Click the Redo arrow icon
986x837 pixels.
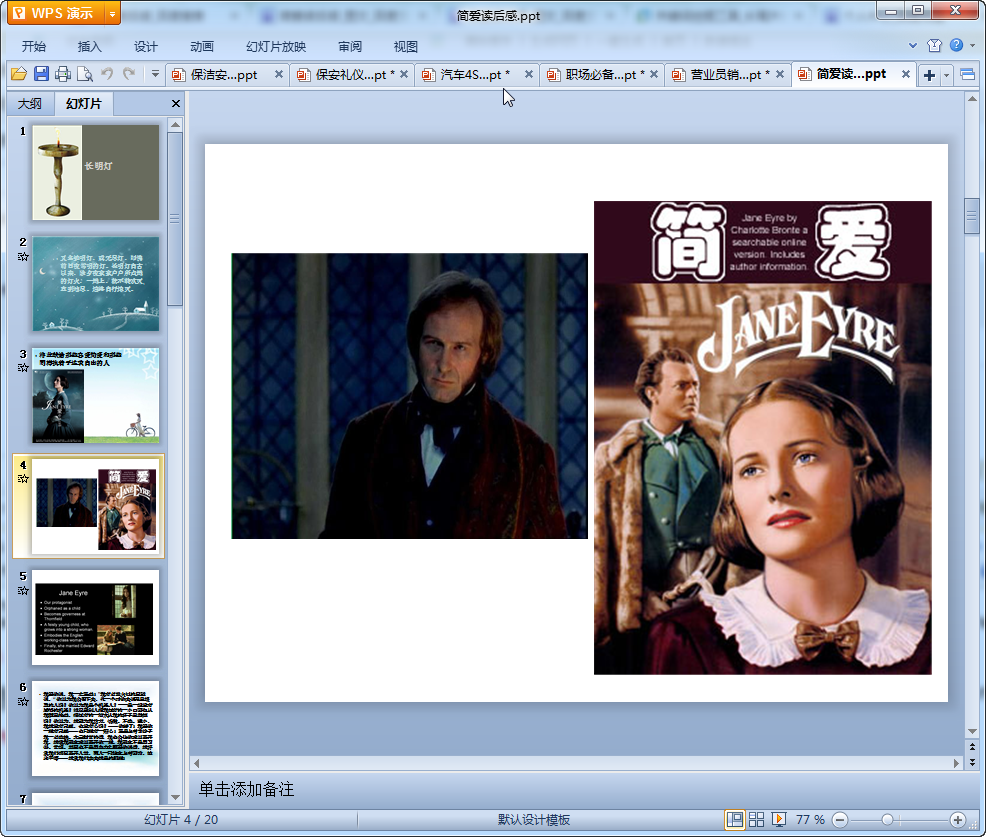(x=129, y=74)
